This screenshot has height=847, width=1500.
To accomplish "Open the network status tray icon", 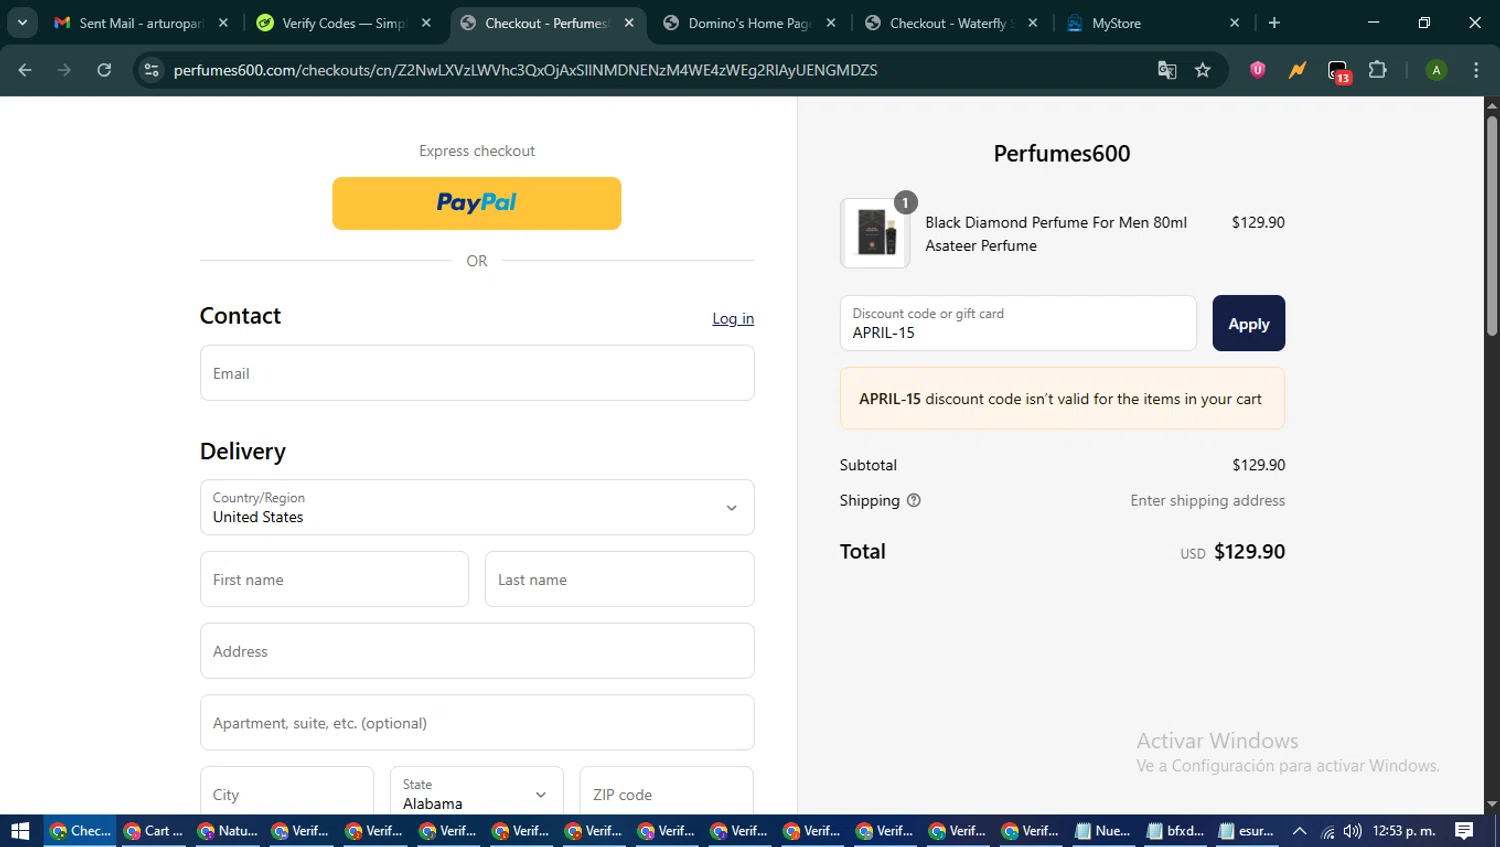I will point(1328,831).
